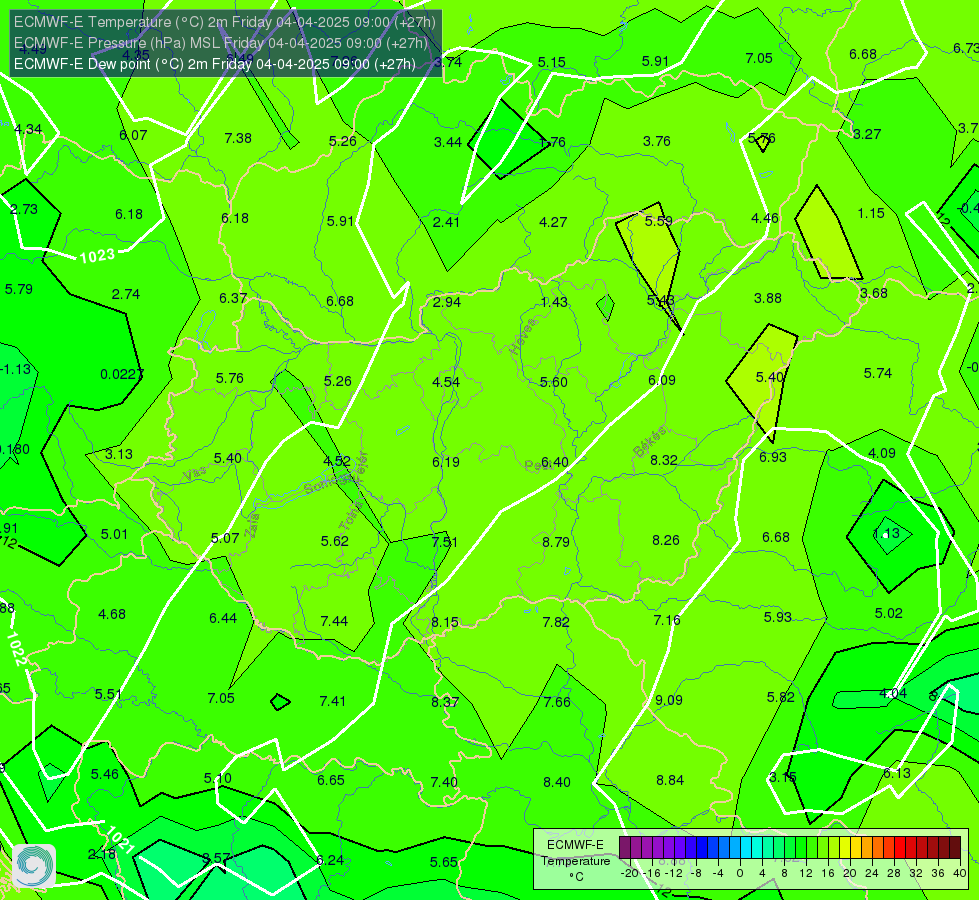Screen dimensions: 979x900
Task: Click the 6.19 grid value
Action: coord(446,462)
